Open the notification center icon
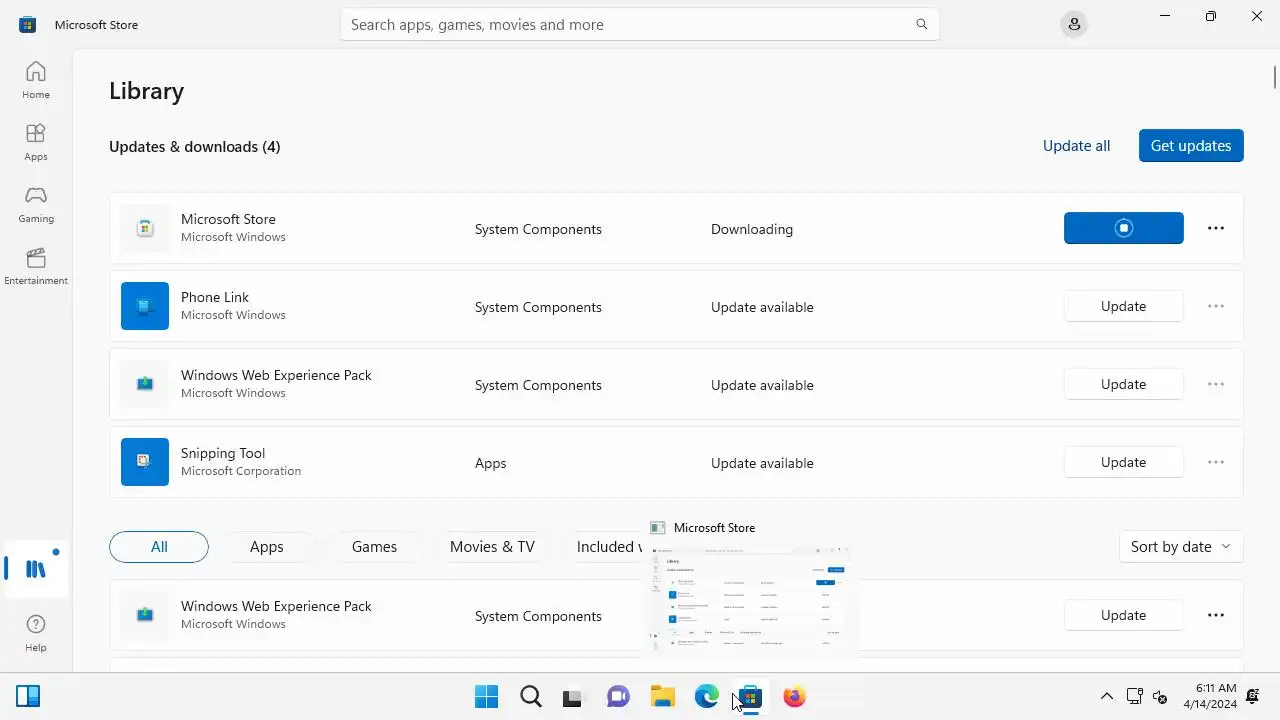1280x720 pixels. click(x=1253, y=696)
